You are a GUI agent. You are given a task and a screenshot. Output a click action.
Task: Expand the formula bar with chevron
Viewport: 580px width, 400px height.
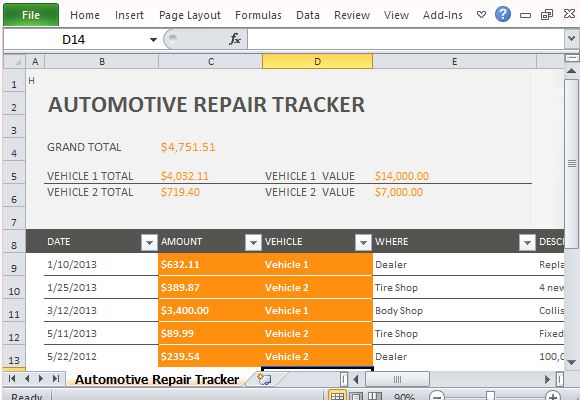[571, 39]
